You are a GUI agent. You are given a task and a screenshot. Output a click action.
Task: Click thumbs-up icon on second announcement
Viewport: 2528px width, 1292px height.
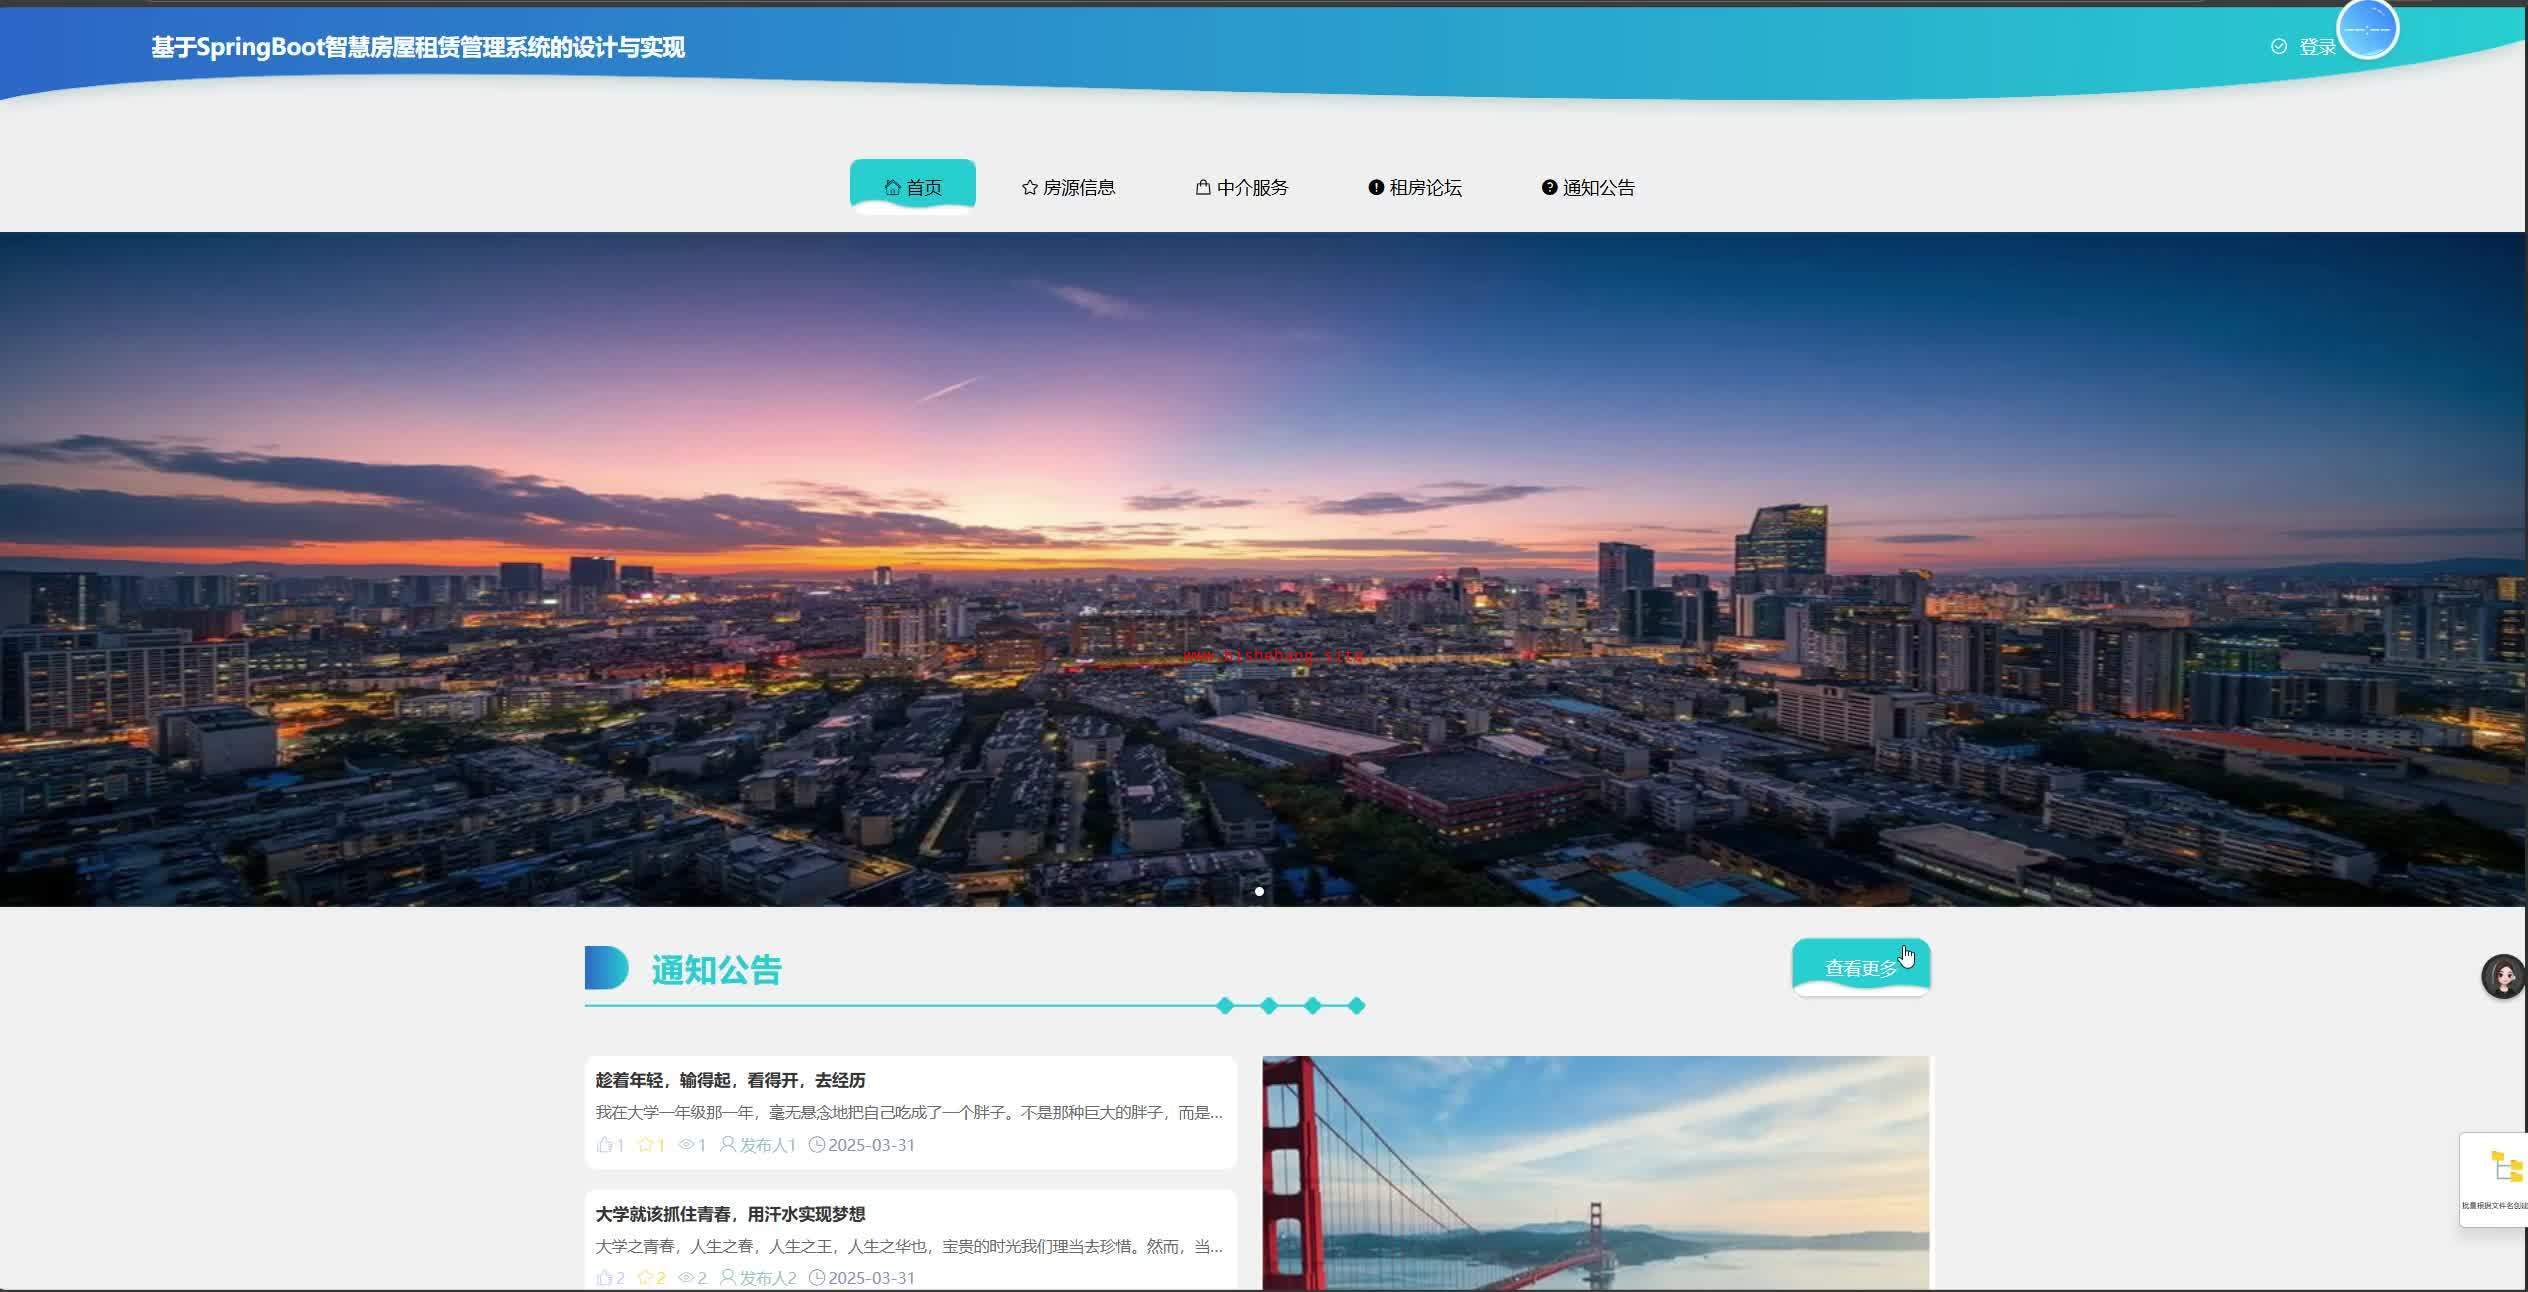(604, 1278)
